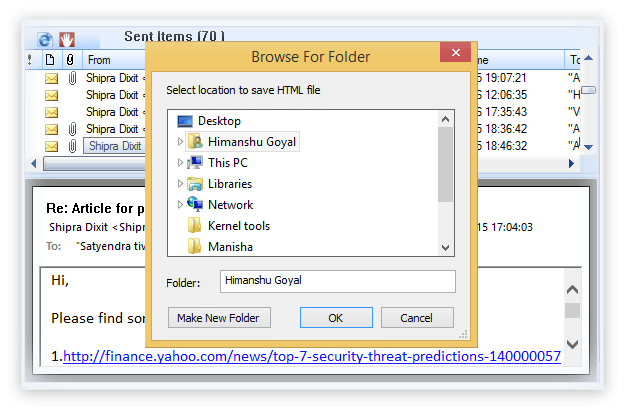The width and height of the screenshot is (624, 409).
Task: Pick the Kernel tools folder
Action: [x=229, y=226]
